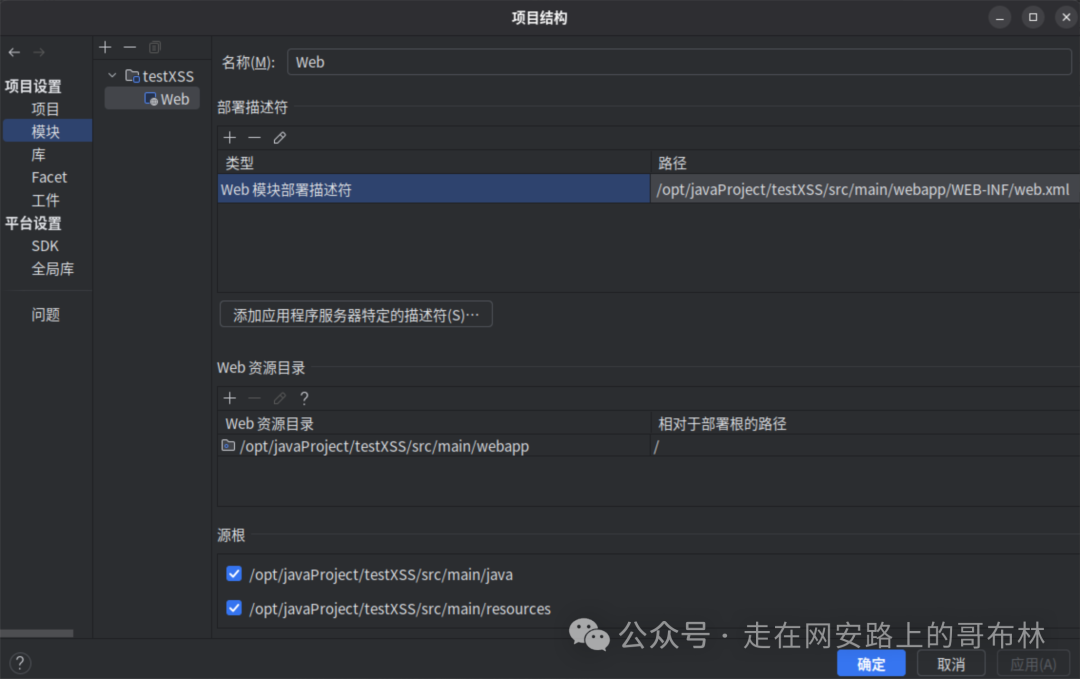The image size is (1080, 679).
Task: Close the 项目结构 window
Action: coord(1066,17)
